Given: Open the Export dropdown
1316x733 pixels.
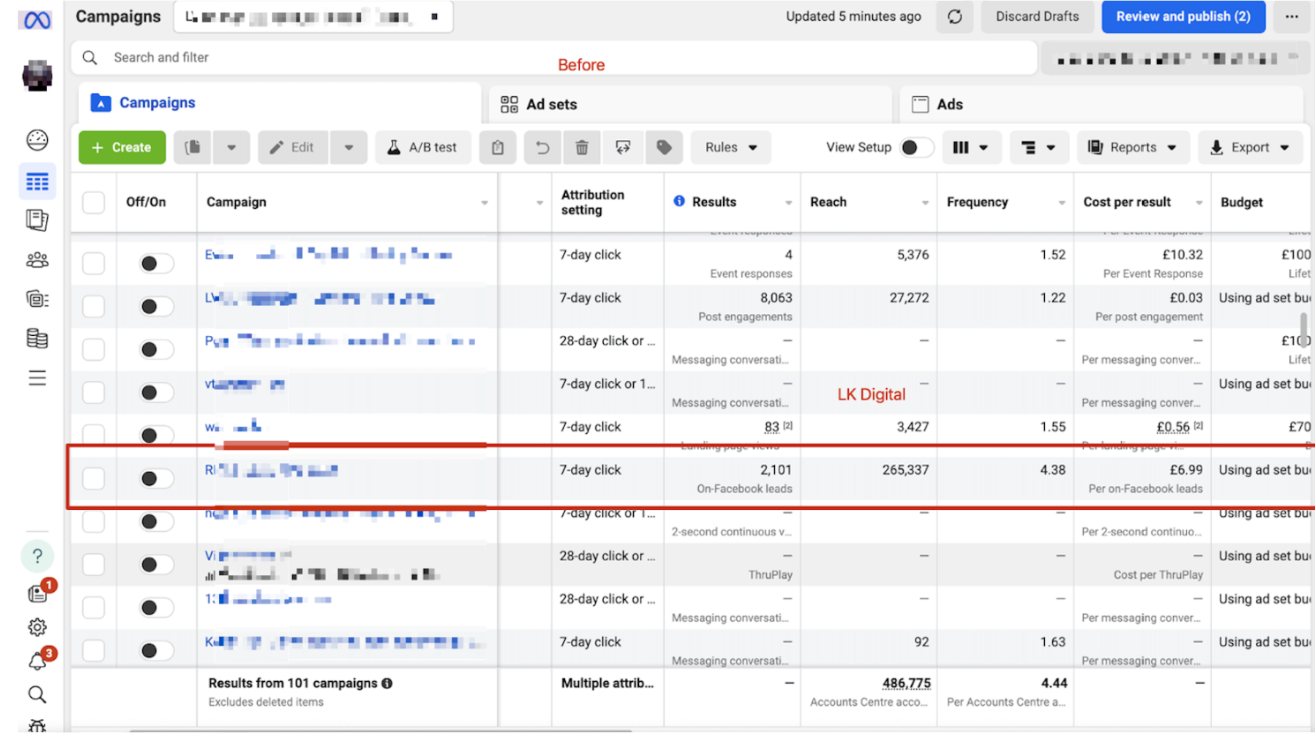Looking at the screenshot, I should coord(1250,147).
